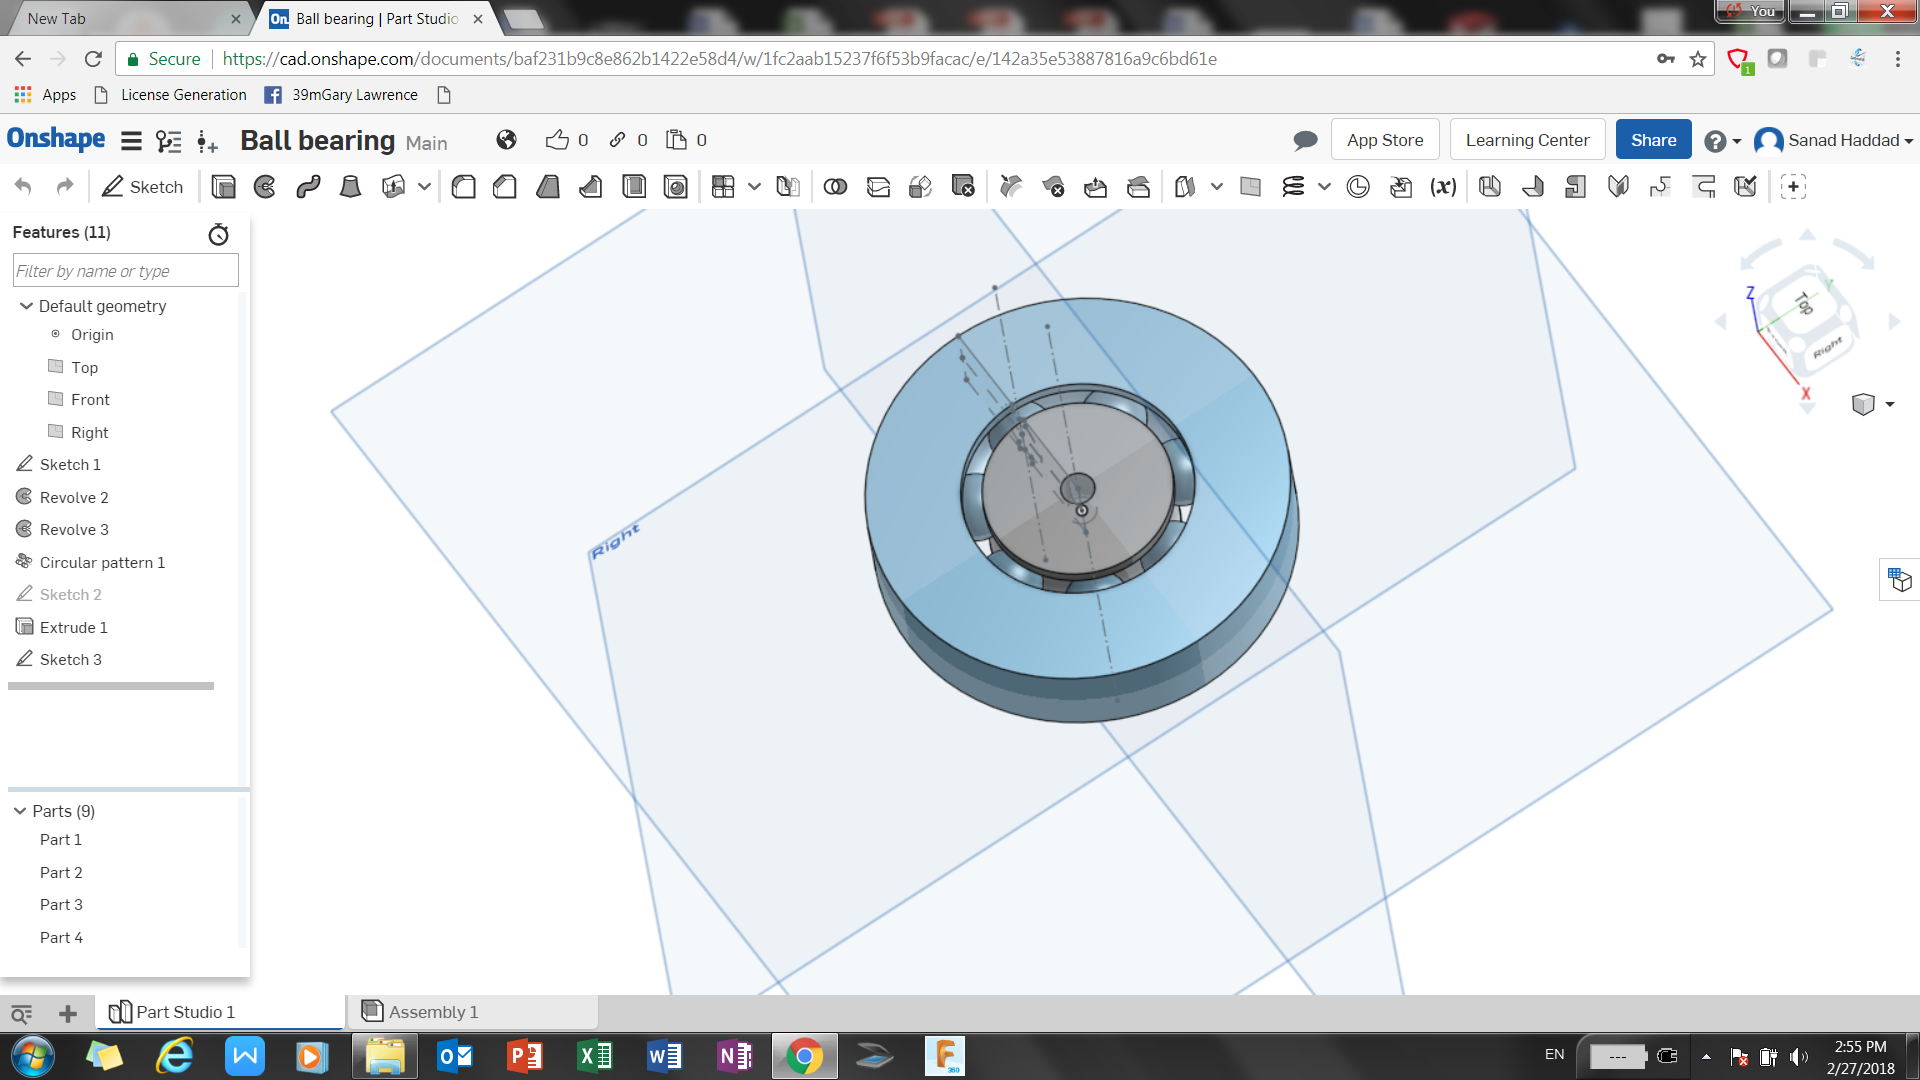Click the feature filter input field
Image resolution: width=1920 pixels, height=1080 pixels.
125,271
